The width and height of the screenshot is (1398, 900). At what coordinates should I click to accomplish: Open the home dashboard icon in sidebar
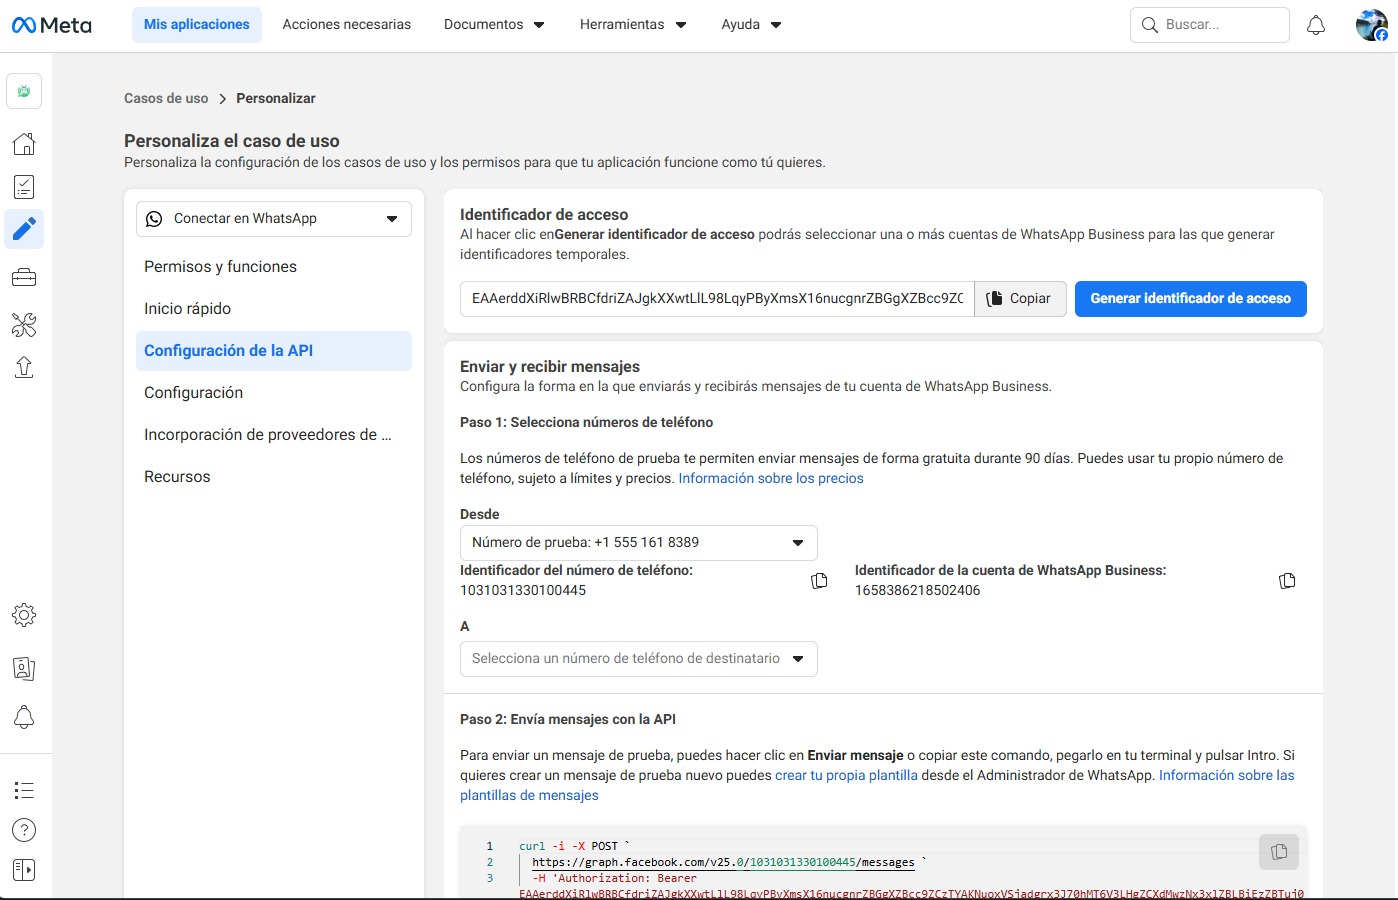(24, 143)
